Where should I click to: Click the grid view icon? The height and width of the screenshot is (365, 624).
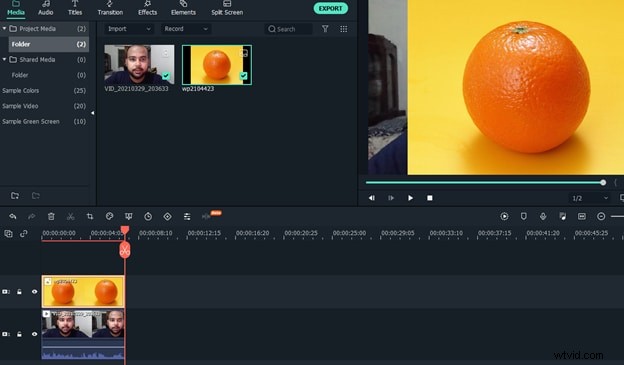(343, 29)
